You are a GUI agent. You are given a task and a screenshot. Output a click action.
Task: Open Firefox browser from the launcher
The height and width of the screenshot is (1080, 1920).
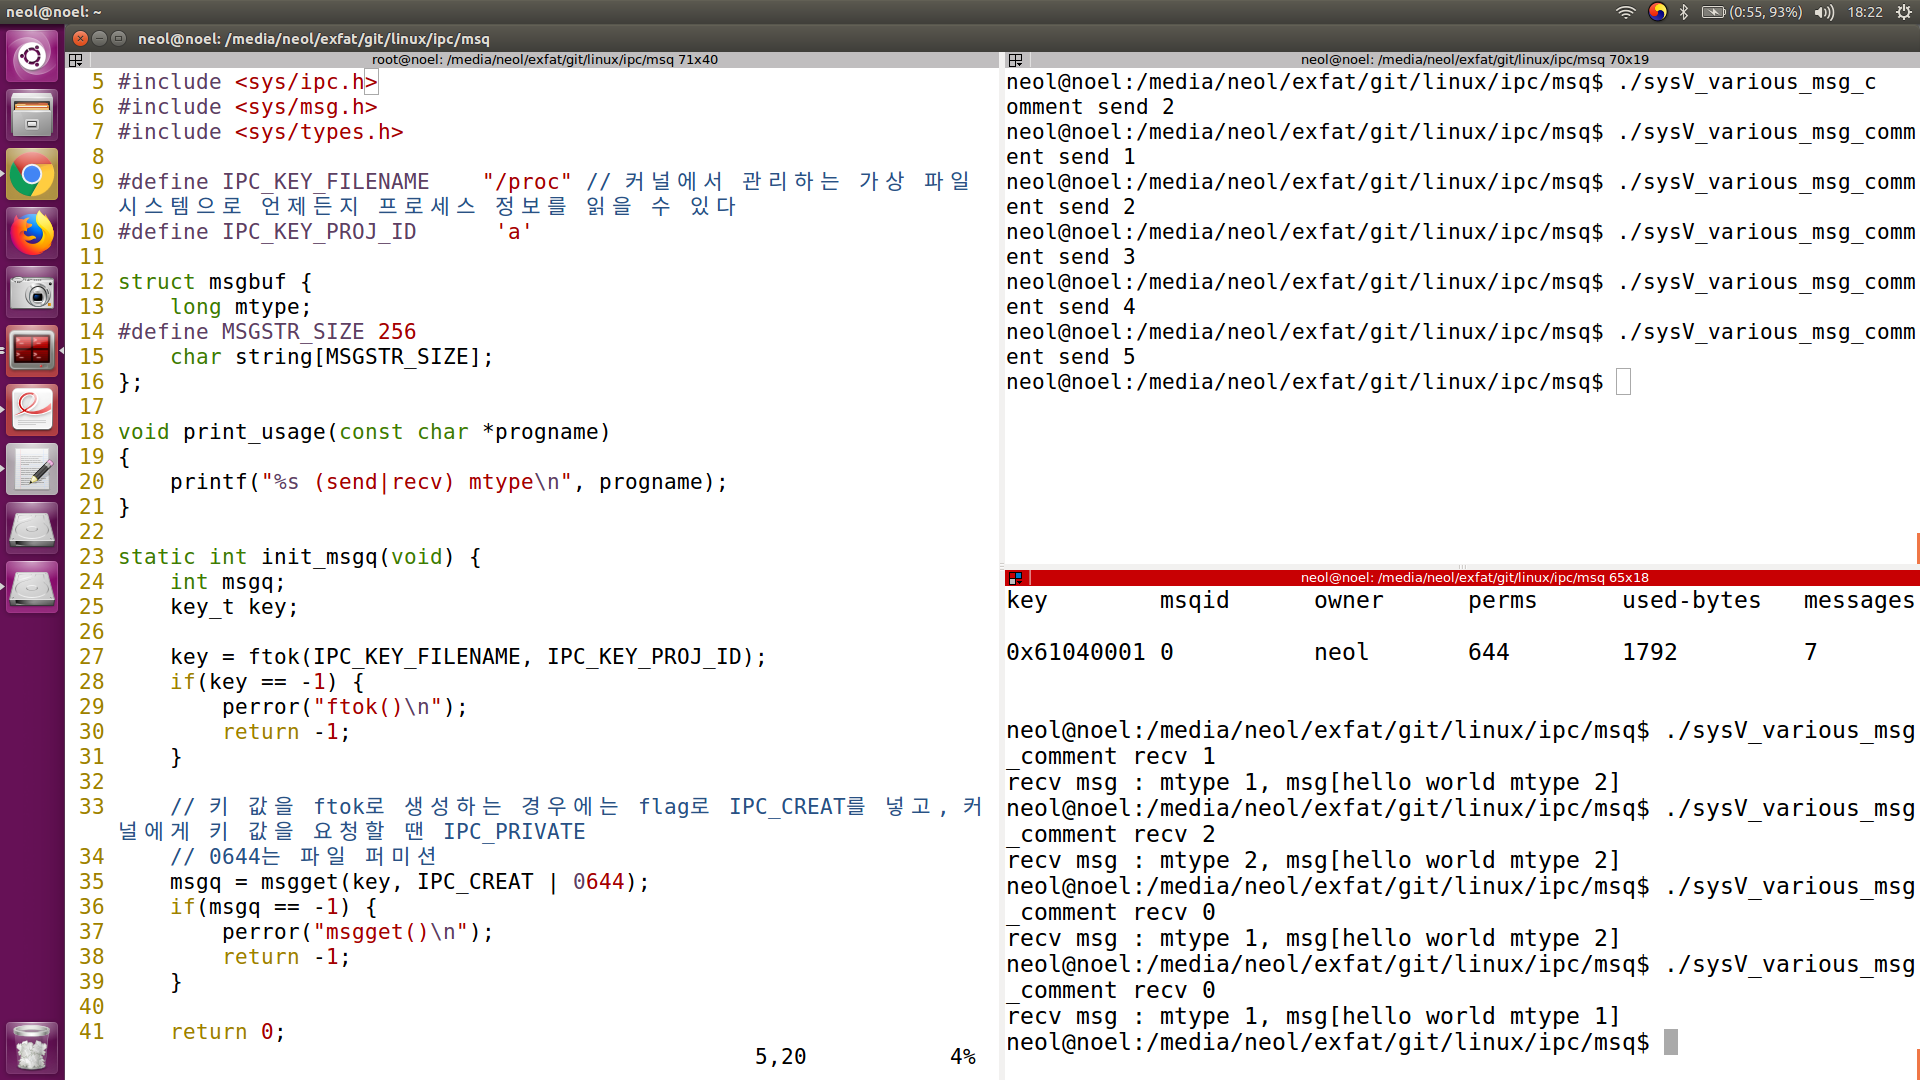(x=32, y=234)
